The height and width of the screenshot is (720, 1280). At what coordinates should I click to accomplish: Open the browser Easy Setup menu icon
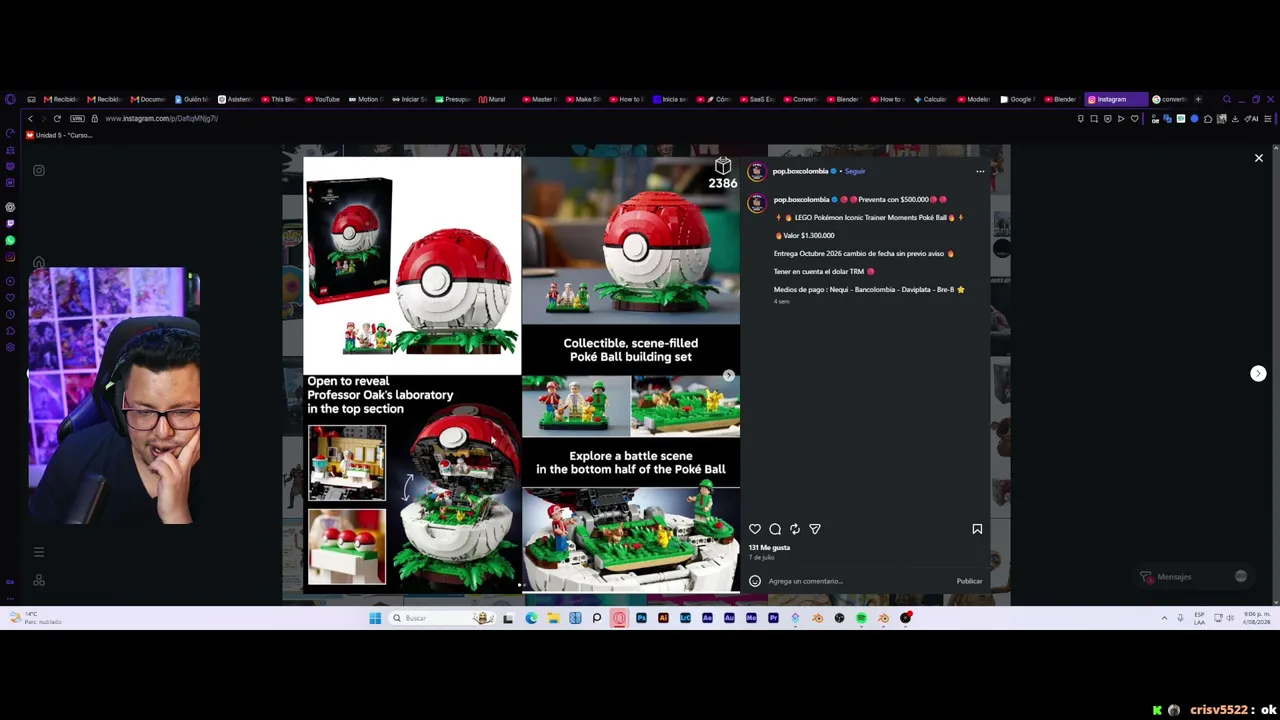pos(1268,119)
